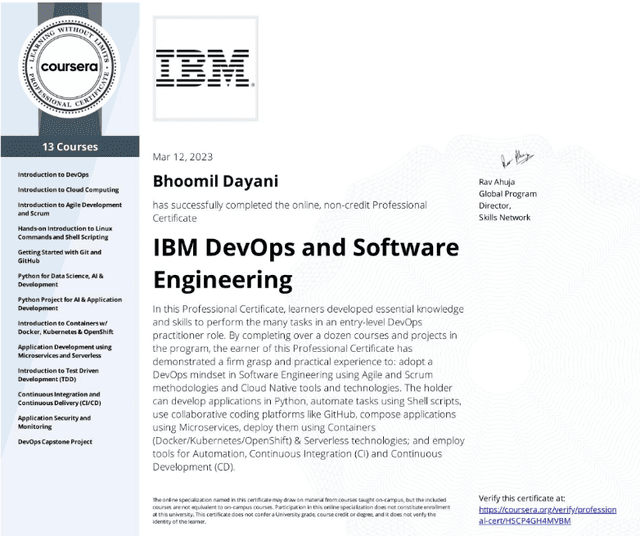Click the signer name 'Rav Ahuja'
The width and height of the screenshot is (640, 536).
(x=496, y=182)
